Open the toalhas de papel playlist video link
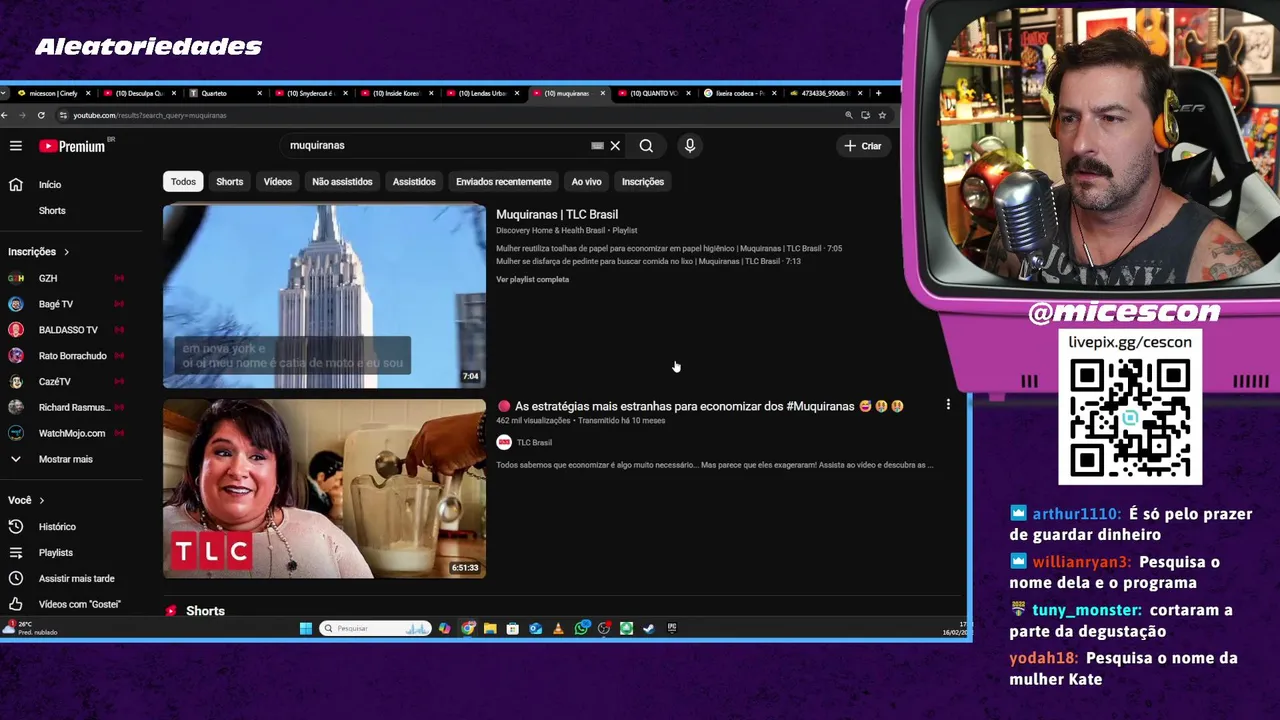1280x720 pixels. tap(669, 249)
